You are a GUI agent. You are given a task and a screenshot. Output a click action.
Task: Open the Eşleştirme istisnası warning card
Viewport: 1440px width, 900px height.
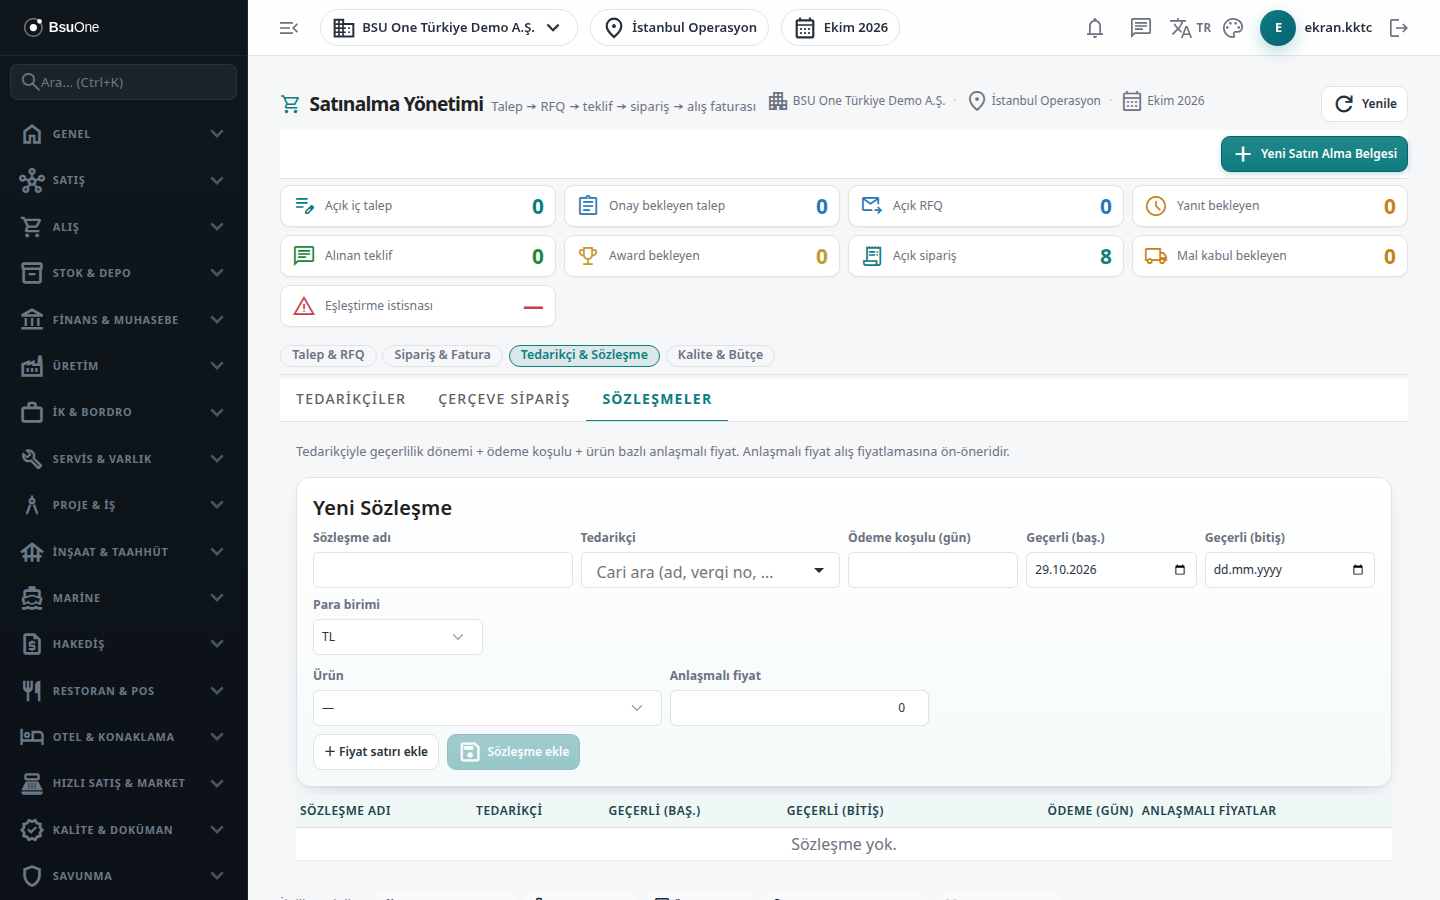click(418, 306)
